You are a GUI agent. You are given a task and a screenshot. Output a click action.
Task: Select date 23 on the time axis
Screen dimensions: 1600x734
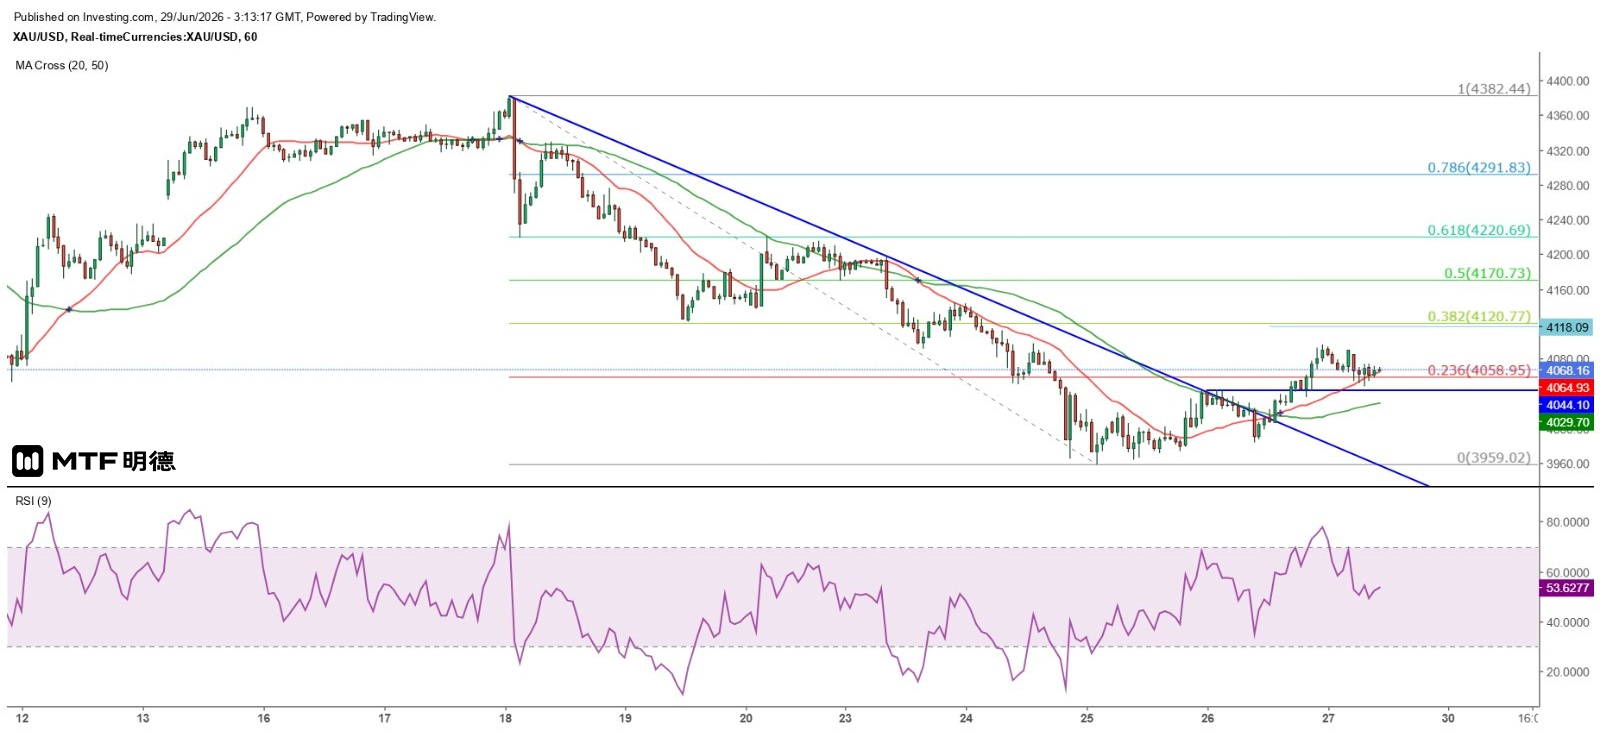click(x=845, y=718)
